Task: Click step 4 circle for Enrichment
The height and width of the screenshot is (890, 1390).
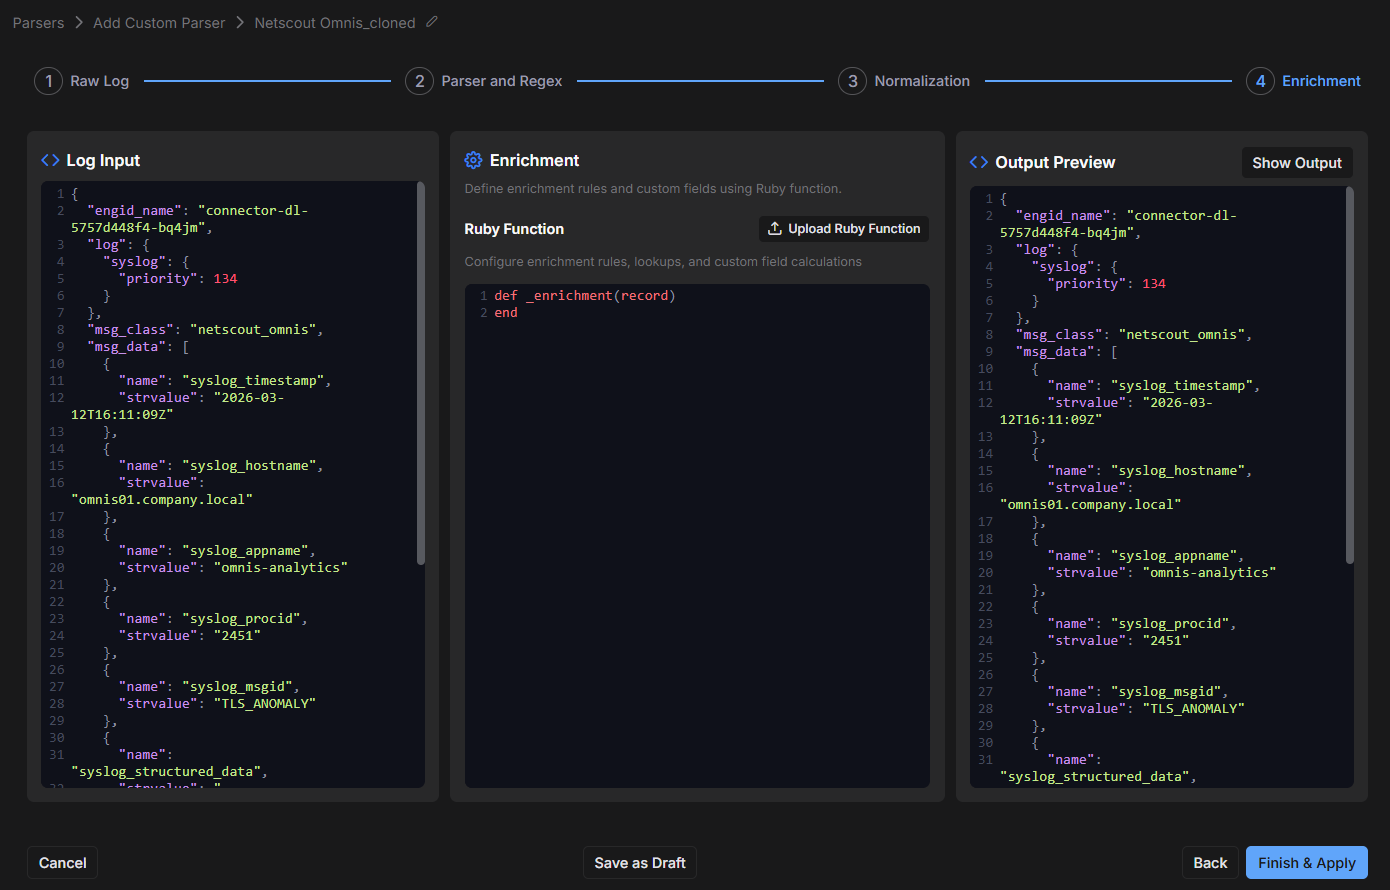Action: pyautogui.click(x=1260, y=81)
